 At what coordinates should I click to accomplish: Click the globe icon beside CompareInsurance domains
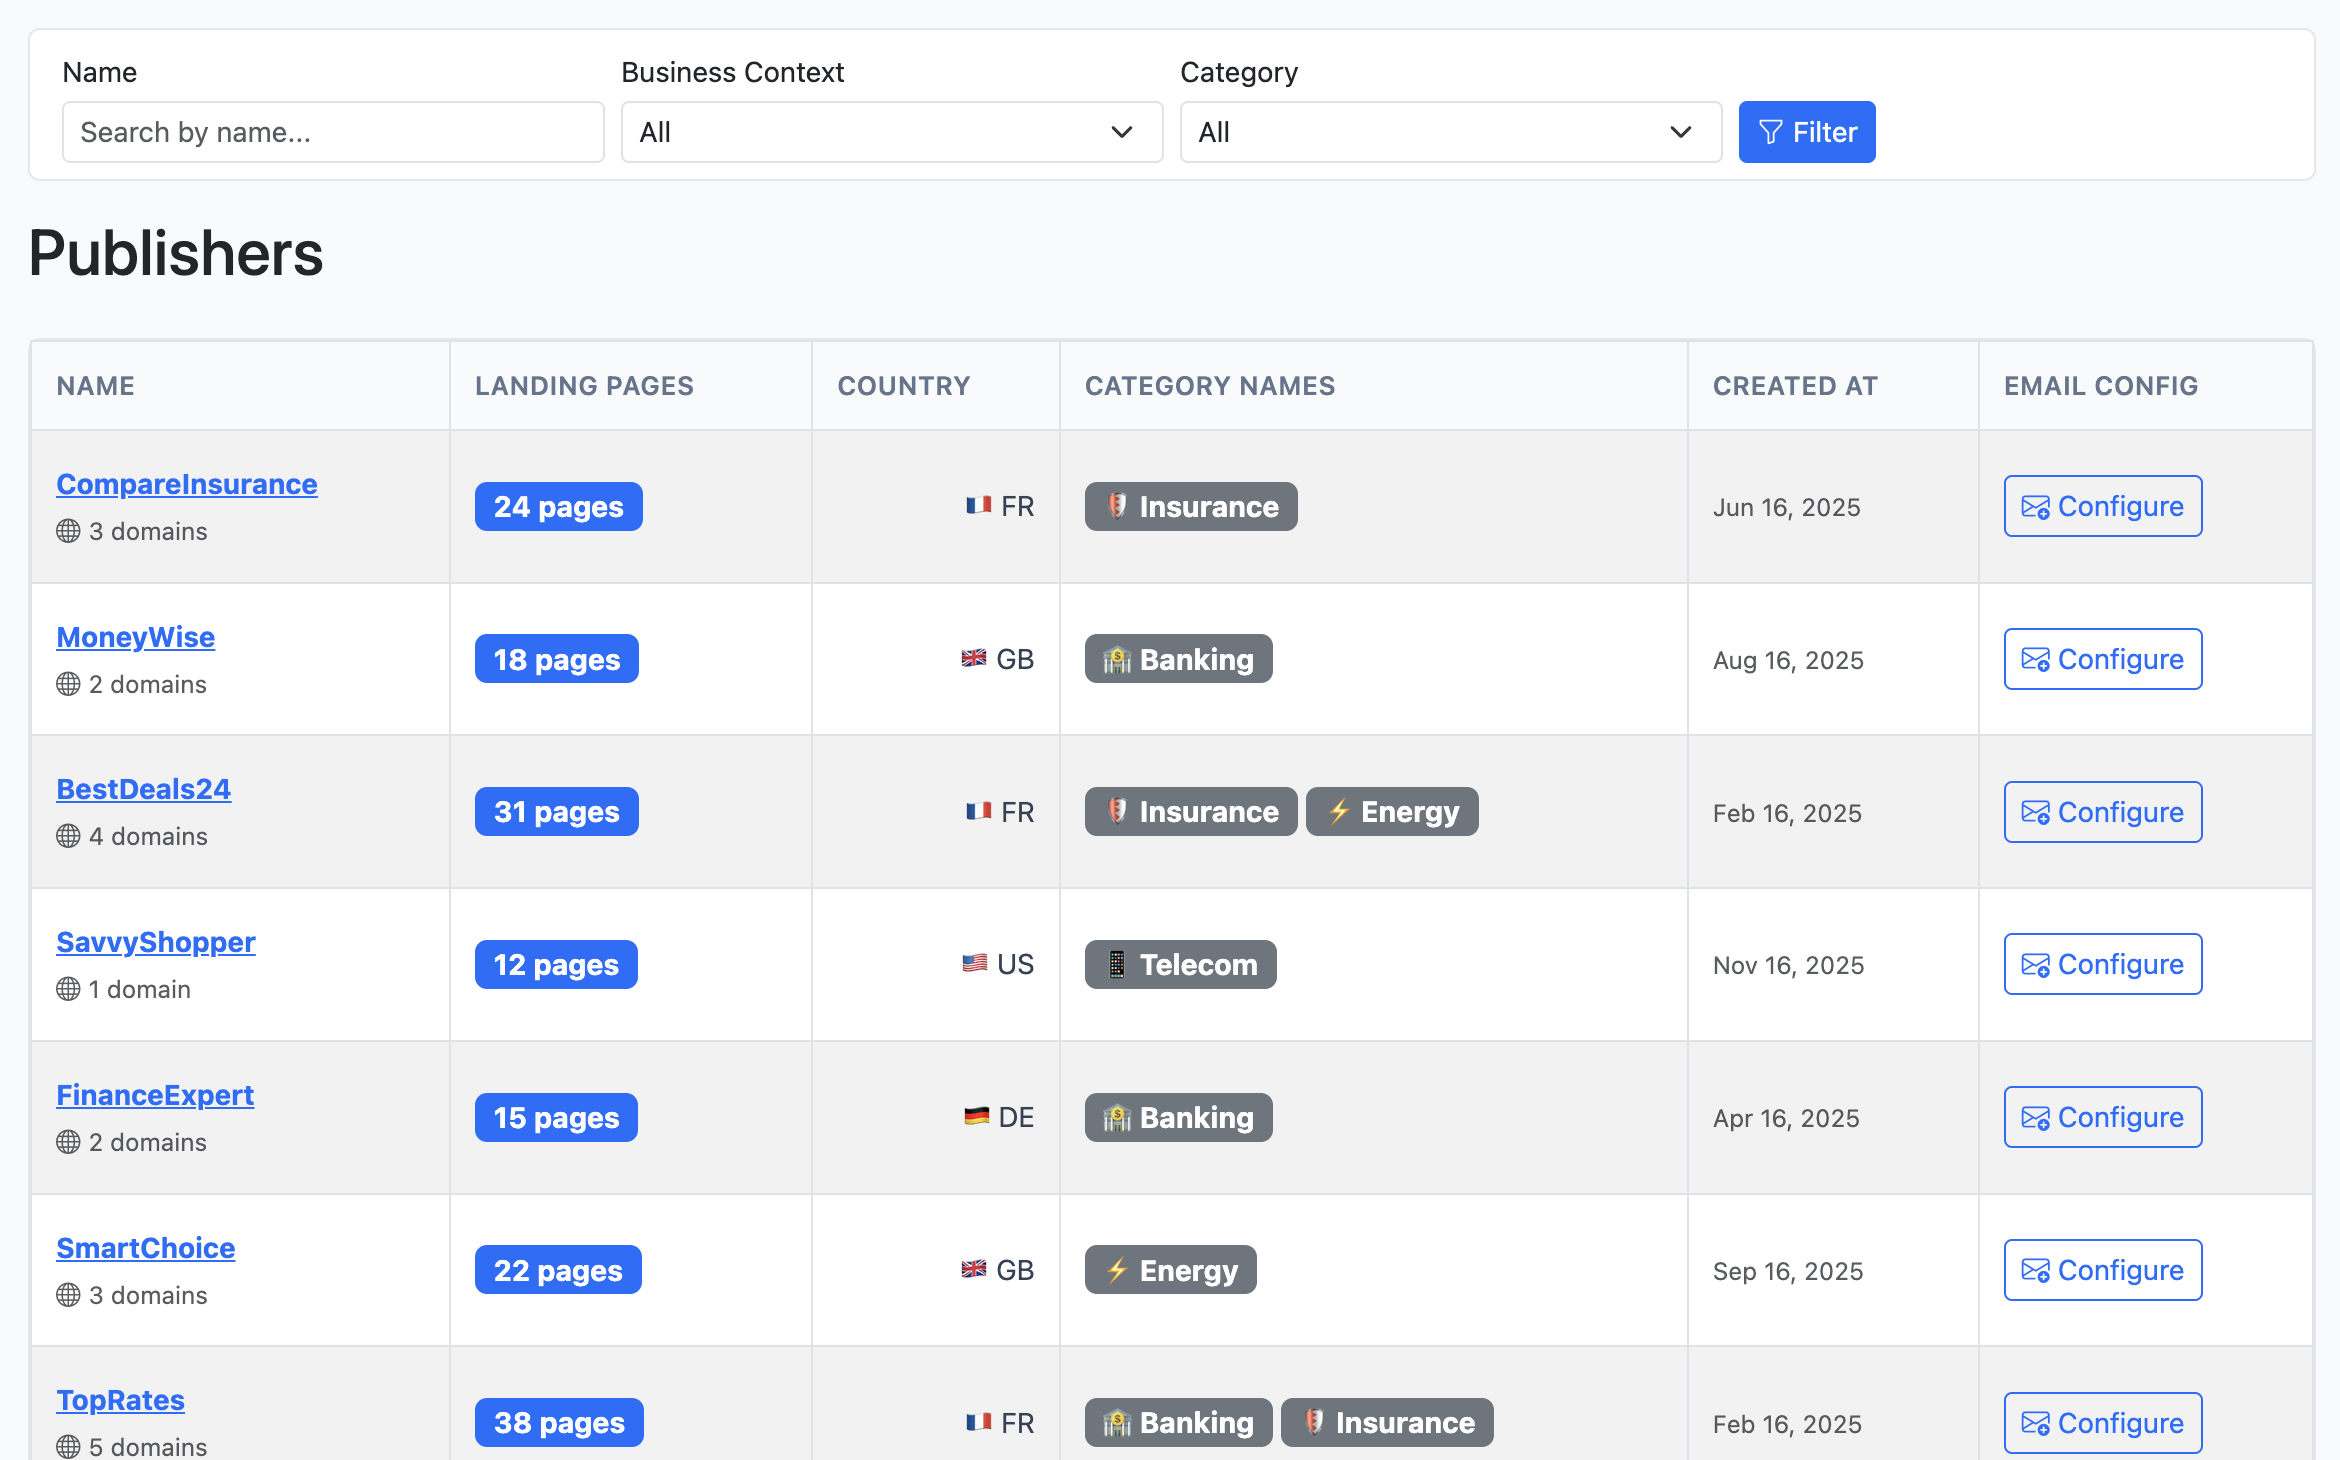pos(67,531)
